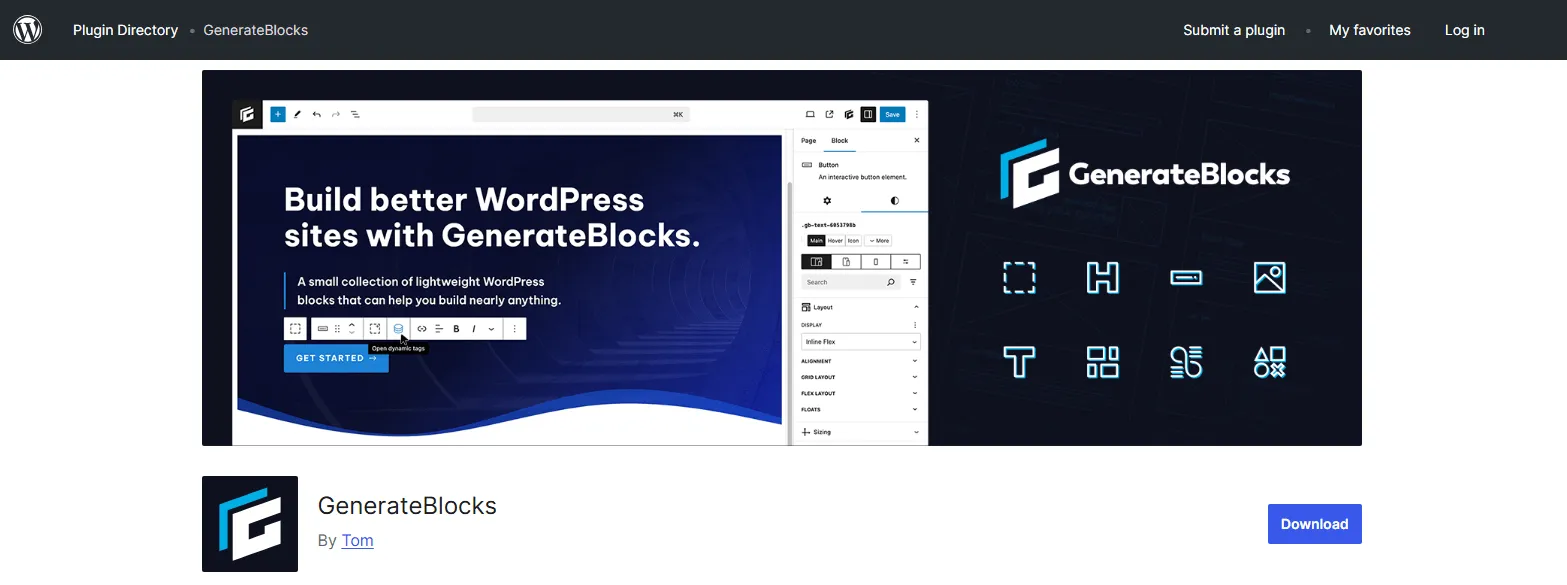Click the sidebar Search styles field

click(x=851, y=283)
